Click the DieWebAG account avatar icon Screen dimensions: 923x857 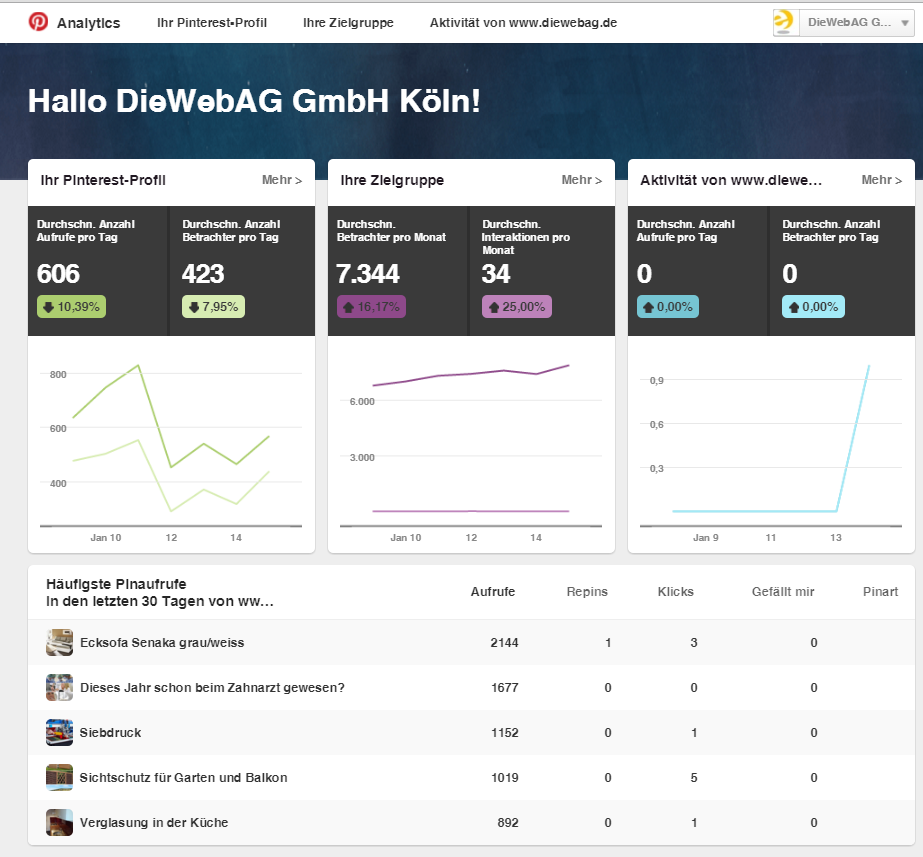786,23
